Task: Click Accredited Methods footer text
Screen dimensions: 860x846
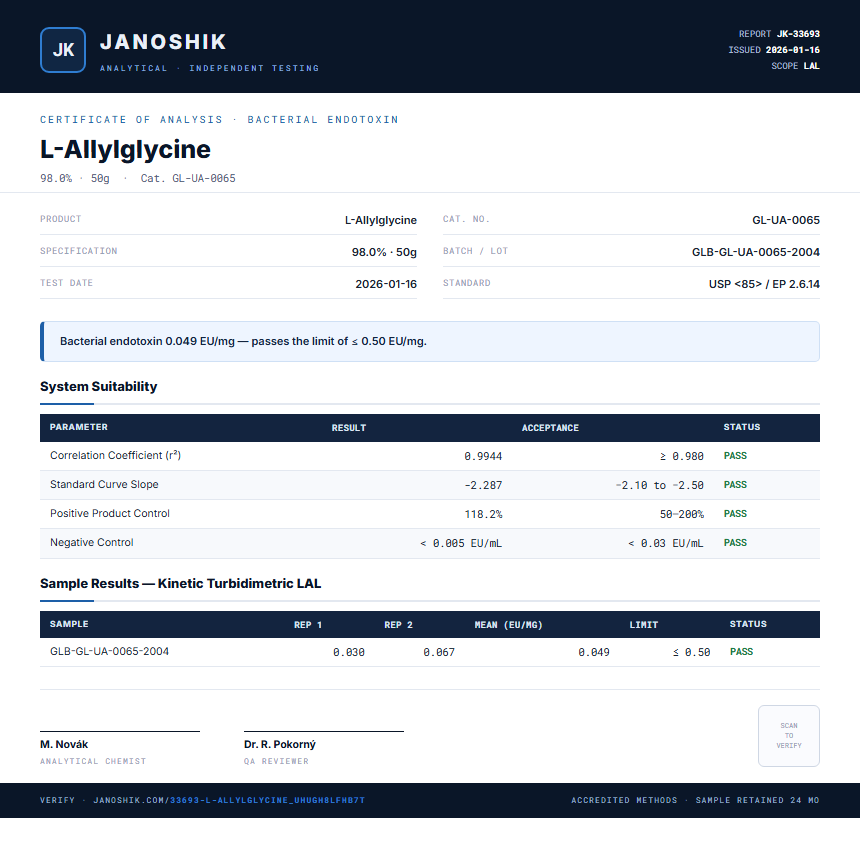Action: coord(624,800)
